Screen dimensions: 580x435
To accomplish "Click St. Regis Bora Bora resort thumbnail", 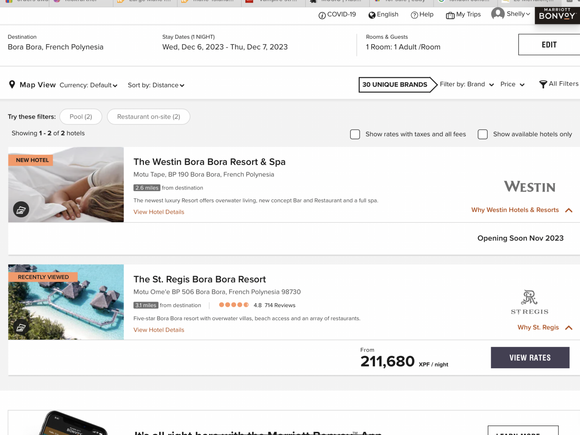I will [x=66, y=302].
